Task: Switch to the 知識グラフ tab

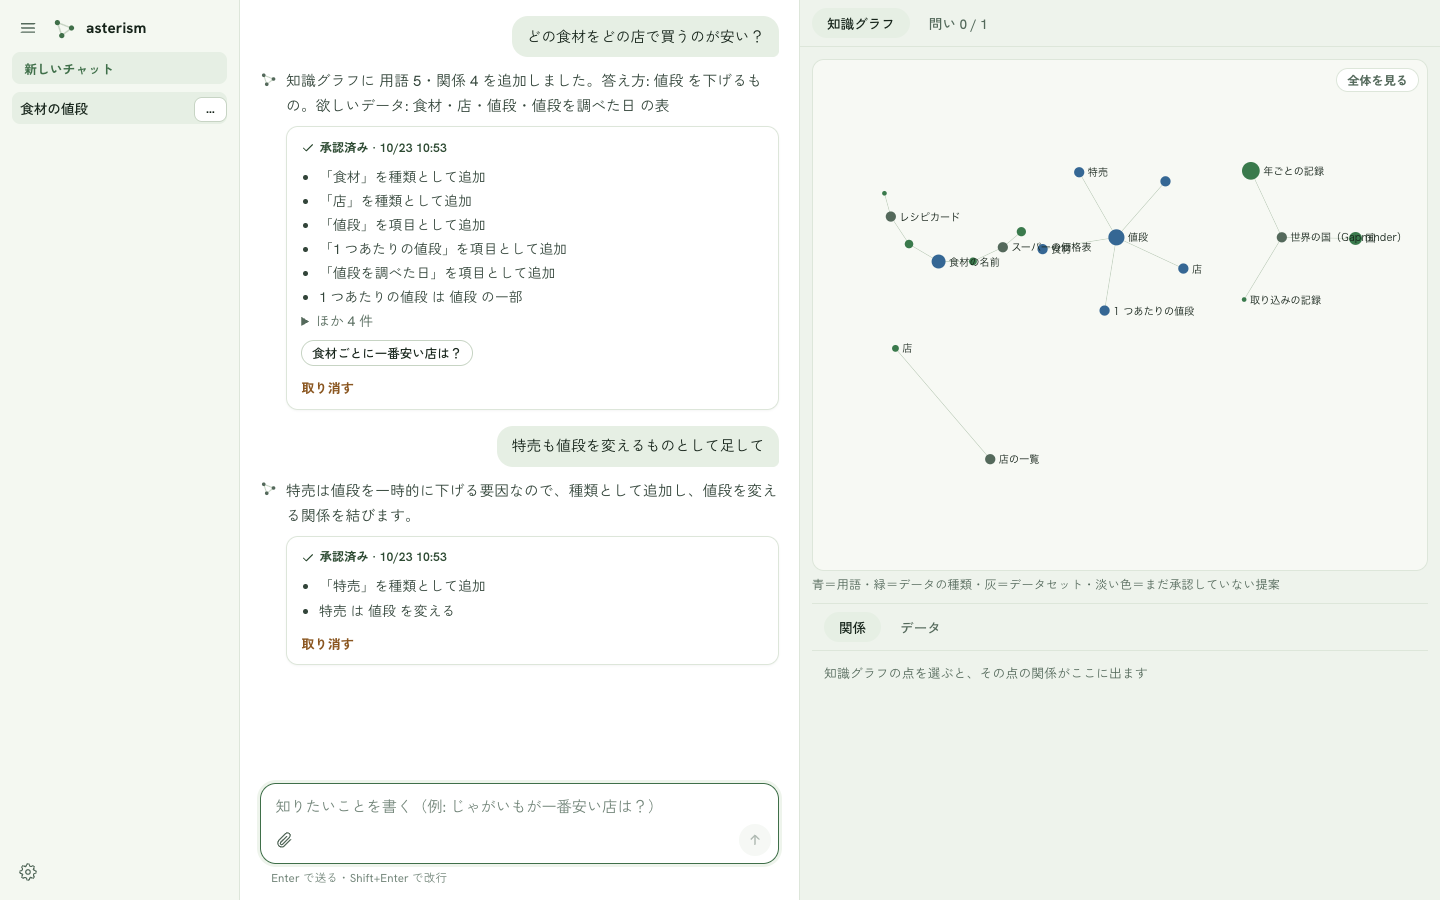Action: 860,24
